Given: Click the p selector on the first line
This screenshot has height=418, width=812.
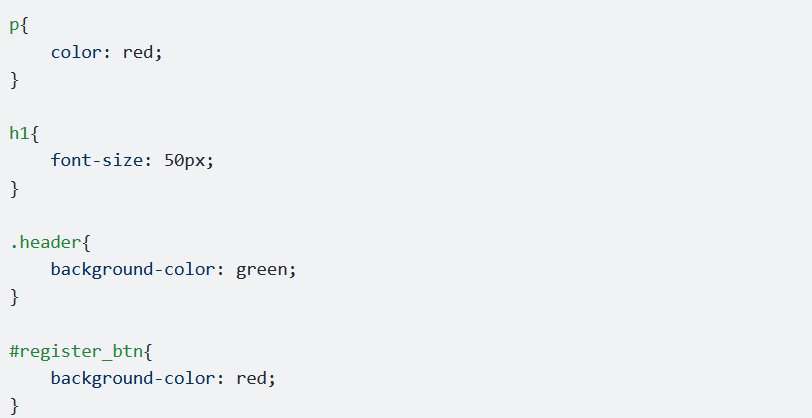Looking at the screenshot, I should (14, 26).
